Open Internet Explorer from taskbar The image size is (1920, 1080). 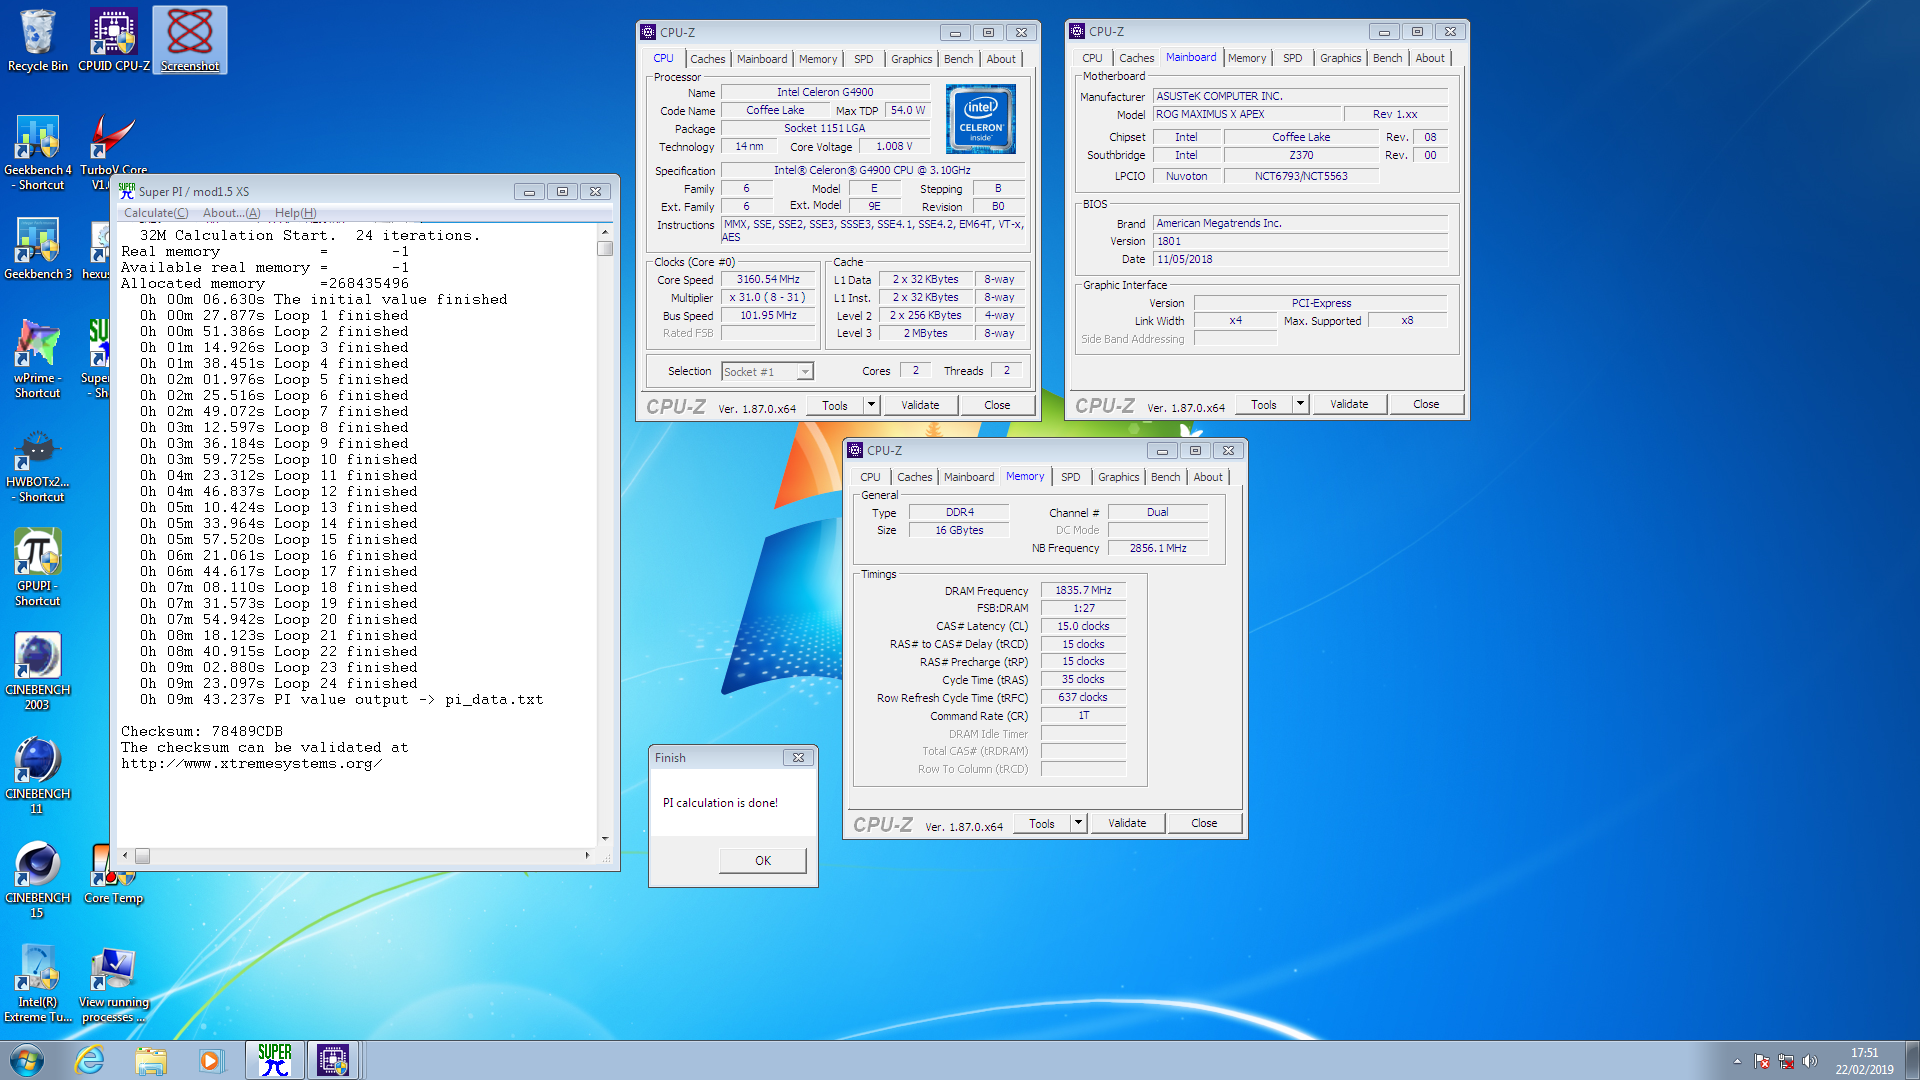[90, 1060]
